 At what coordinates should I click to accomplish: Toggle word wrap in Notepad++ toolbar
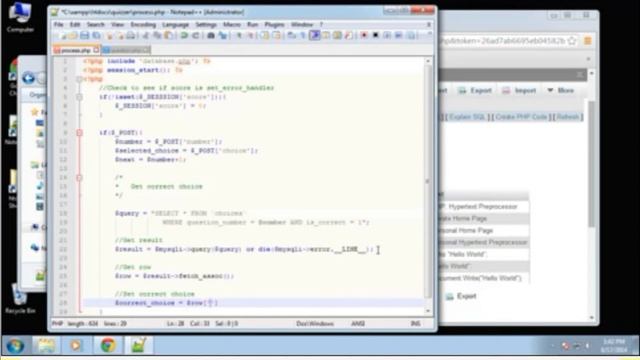(x=291, y=36)
